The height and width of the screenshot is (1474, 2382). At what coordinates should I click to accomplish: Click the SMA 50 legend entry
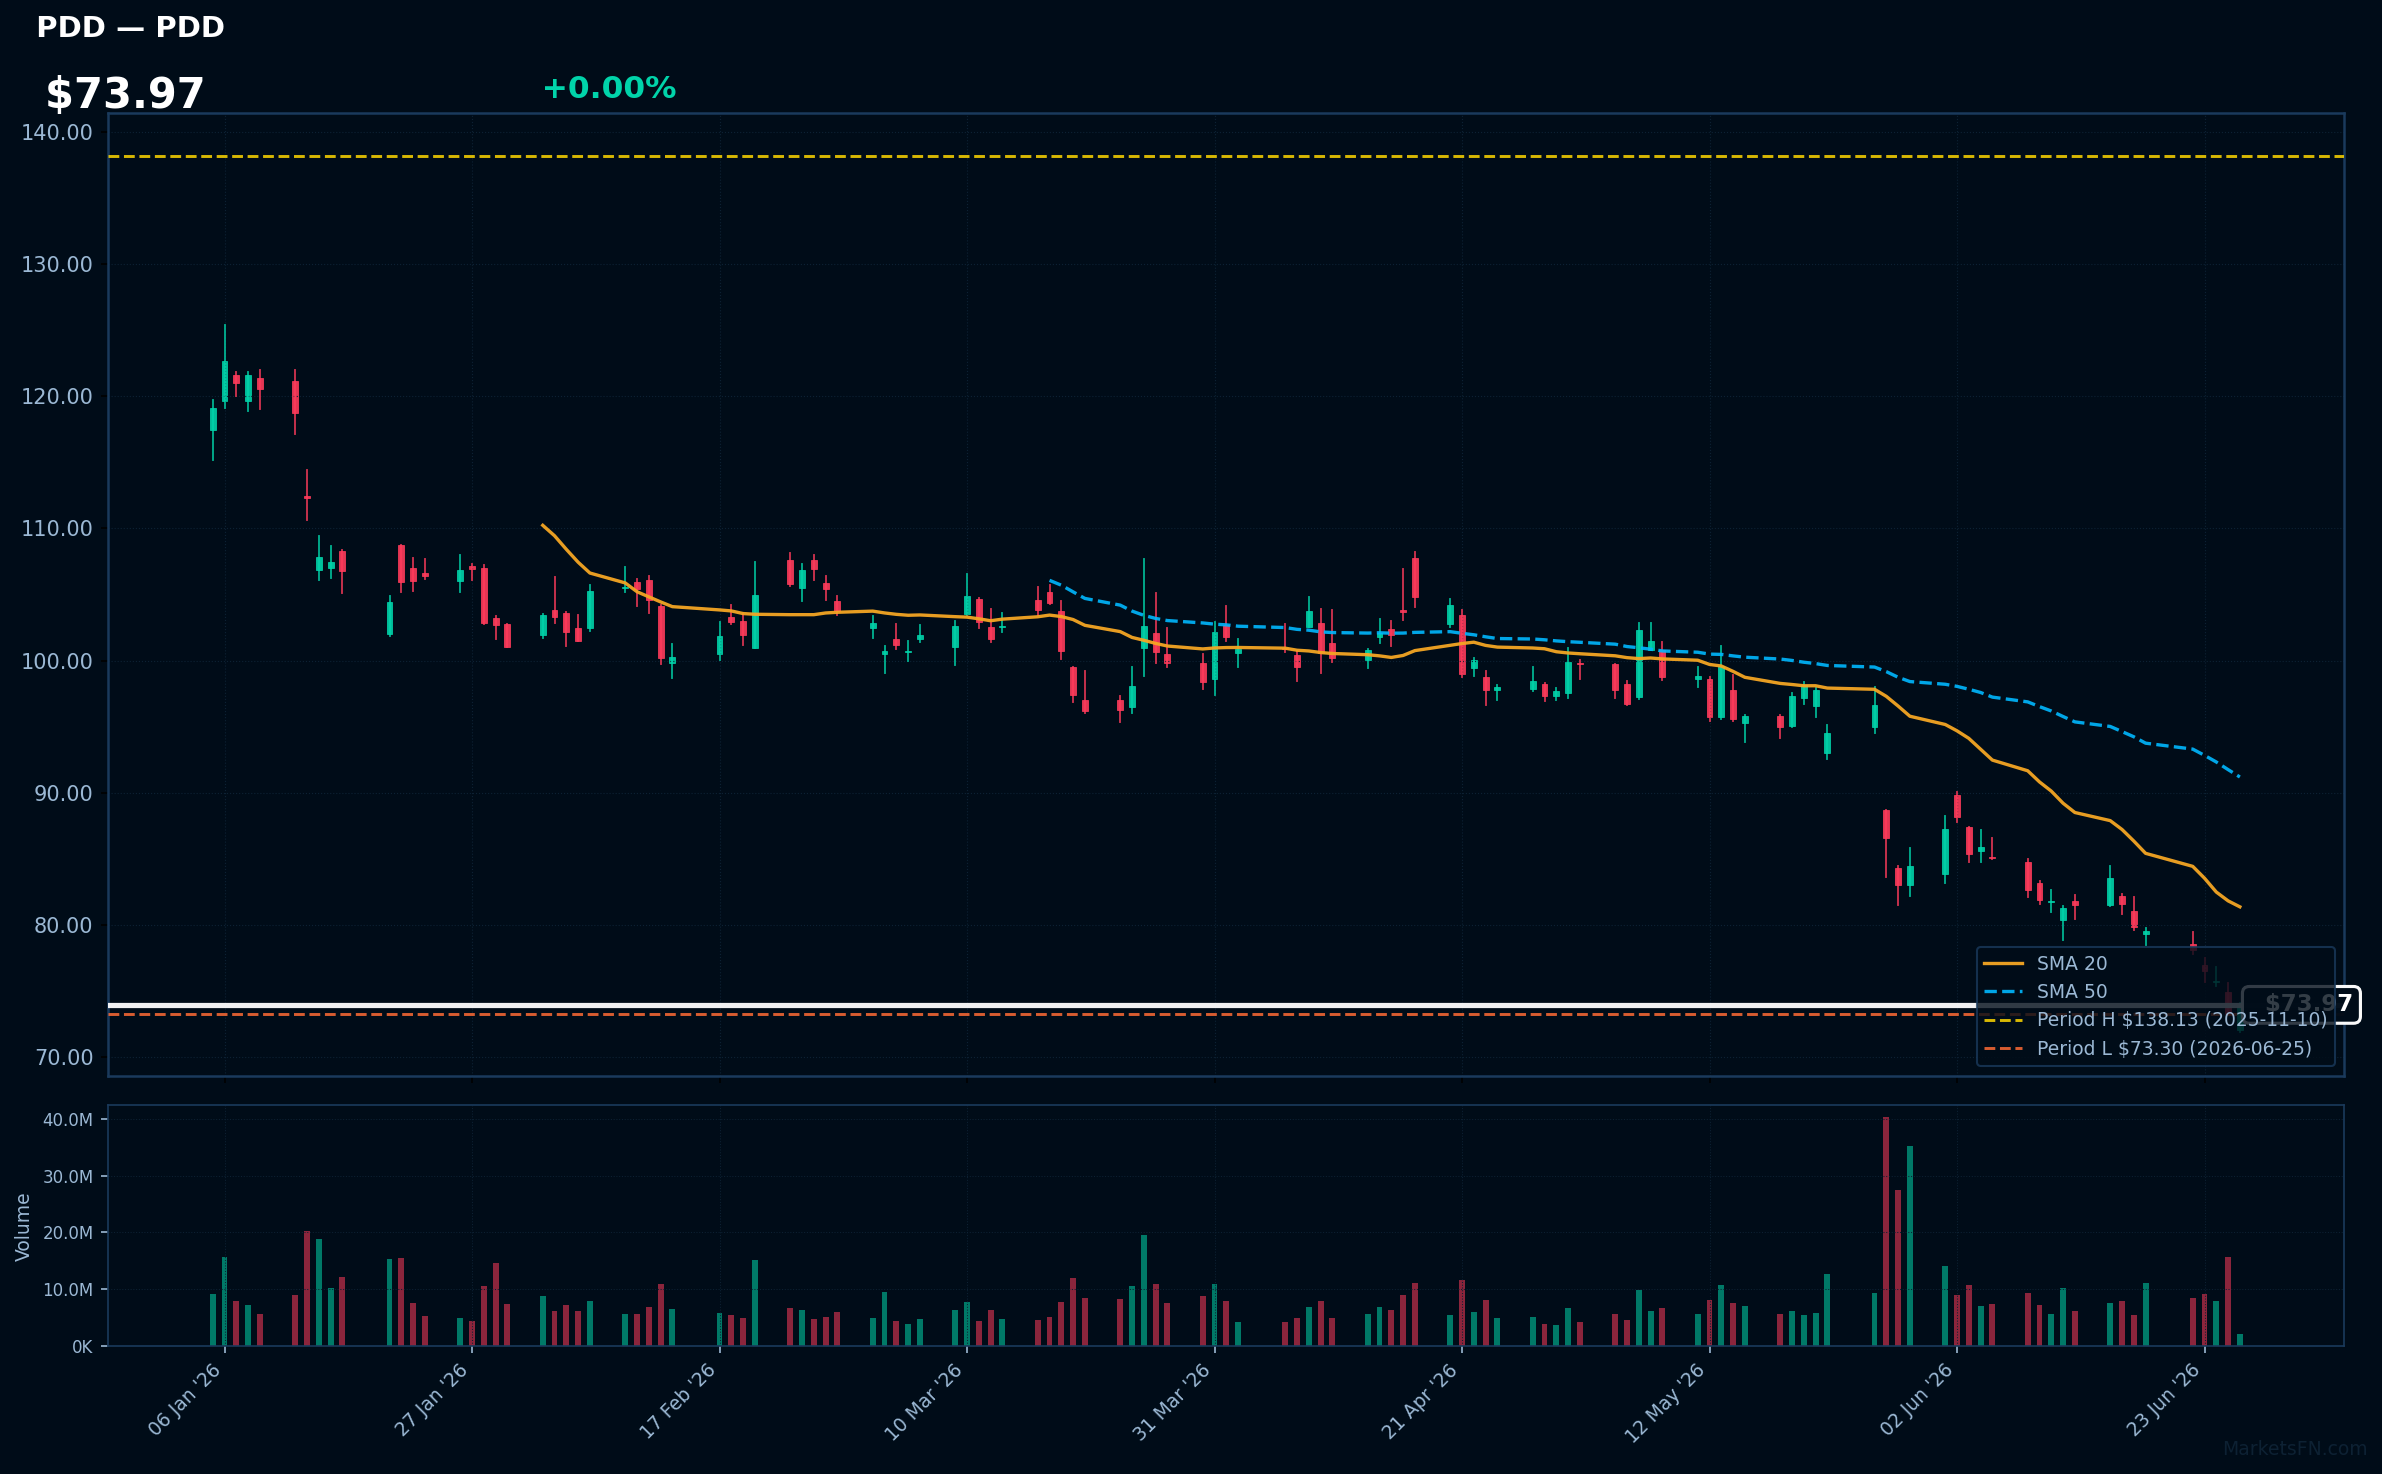tap(2046, 991)
